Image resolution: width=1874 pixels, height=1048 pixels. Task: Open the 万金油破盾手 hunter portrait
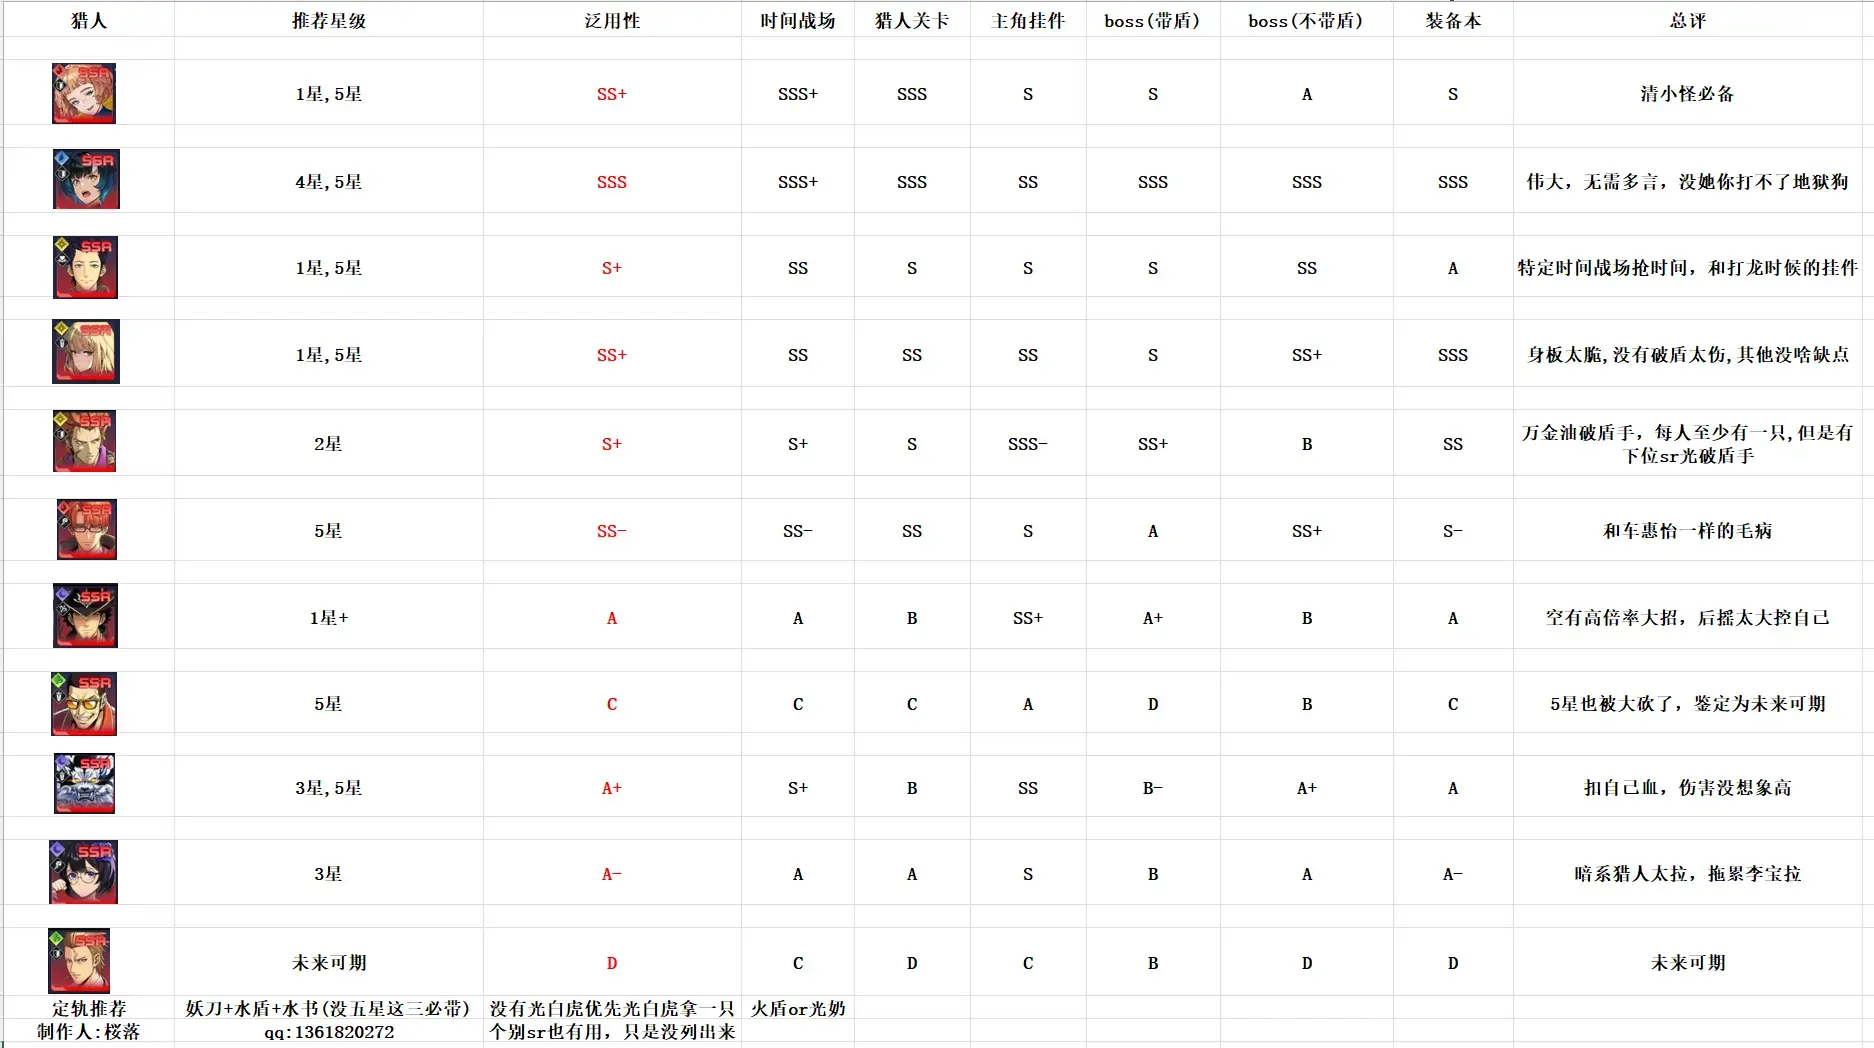pos(85,441)
